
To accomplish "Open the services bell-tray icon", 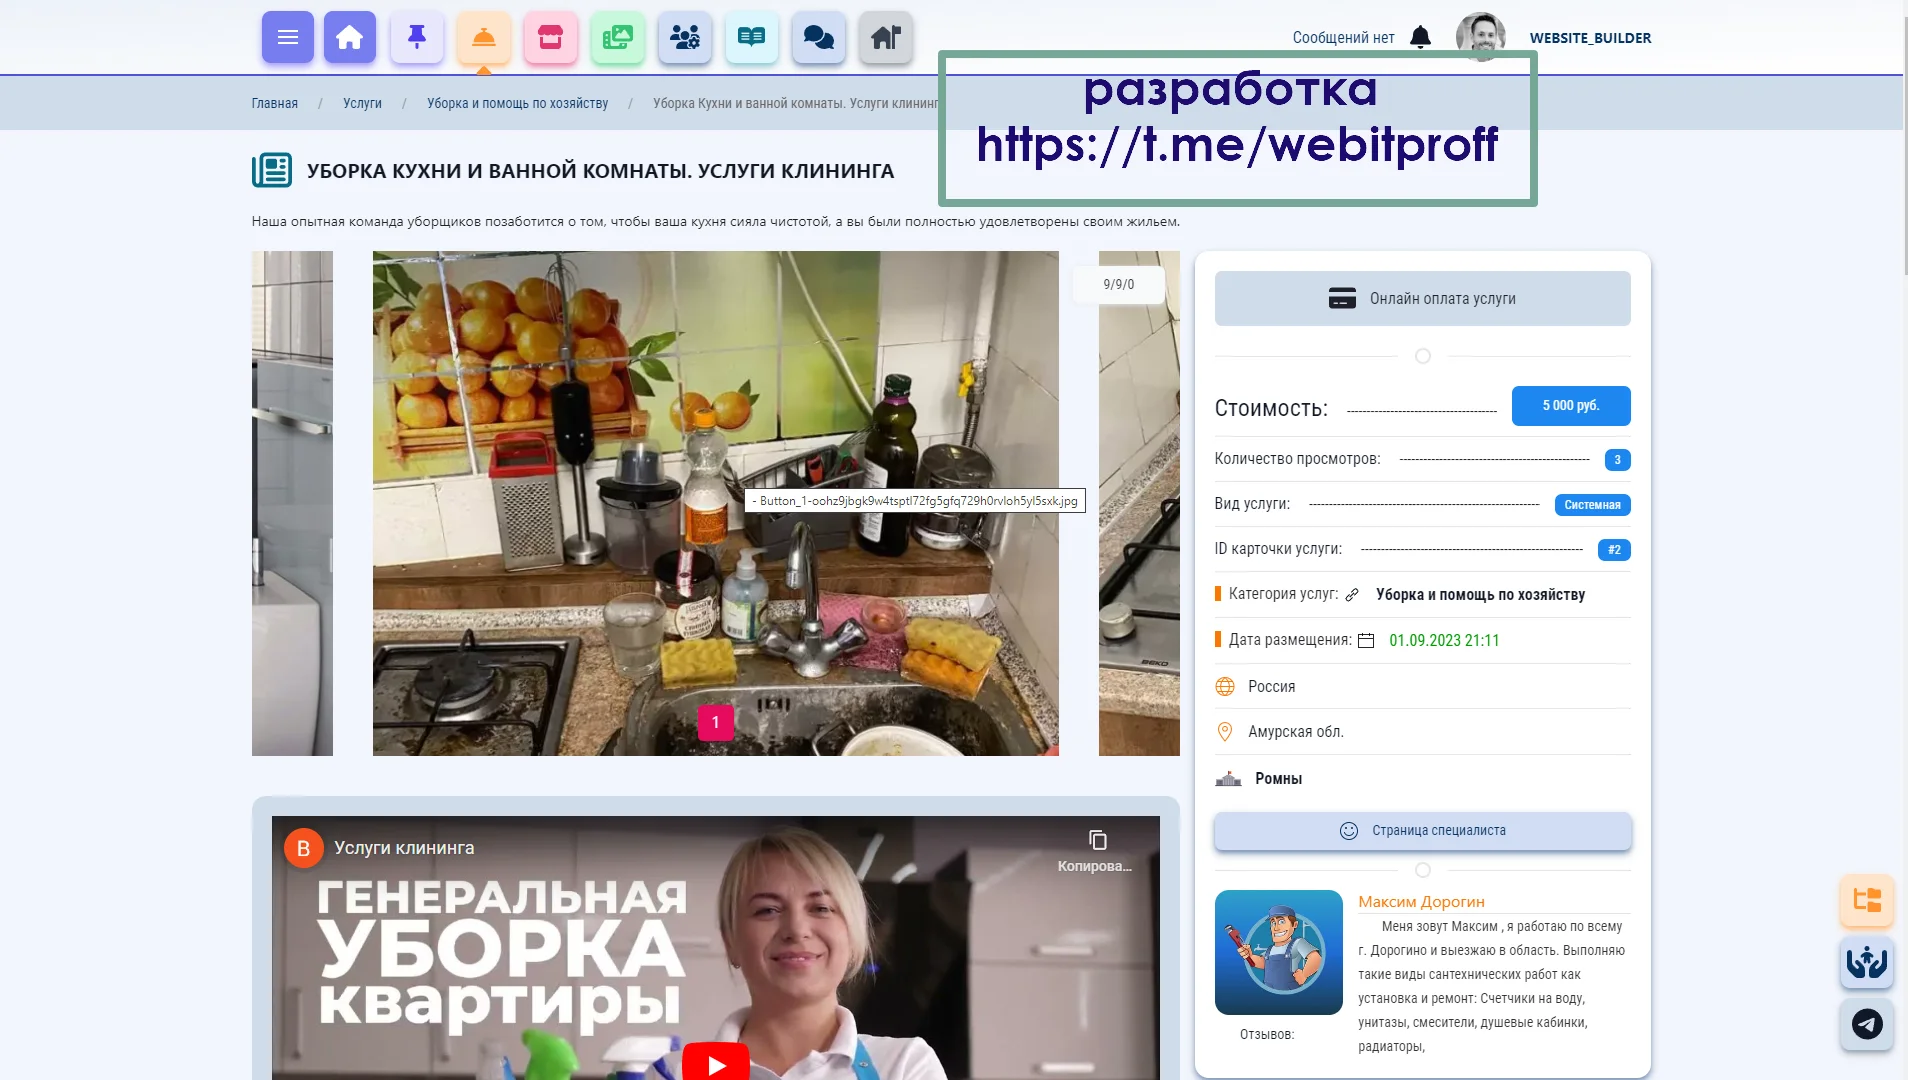I will [484, 38].
